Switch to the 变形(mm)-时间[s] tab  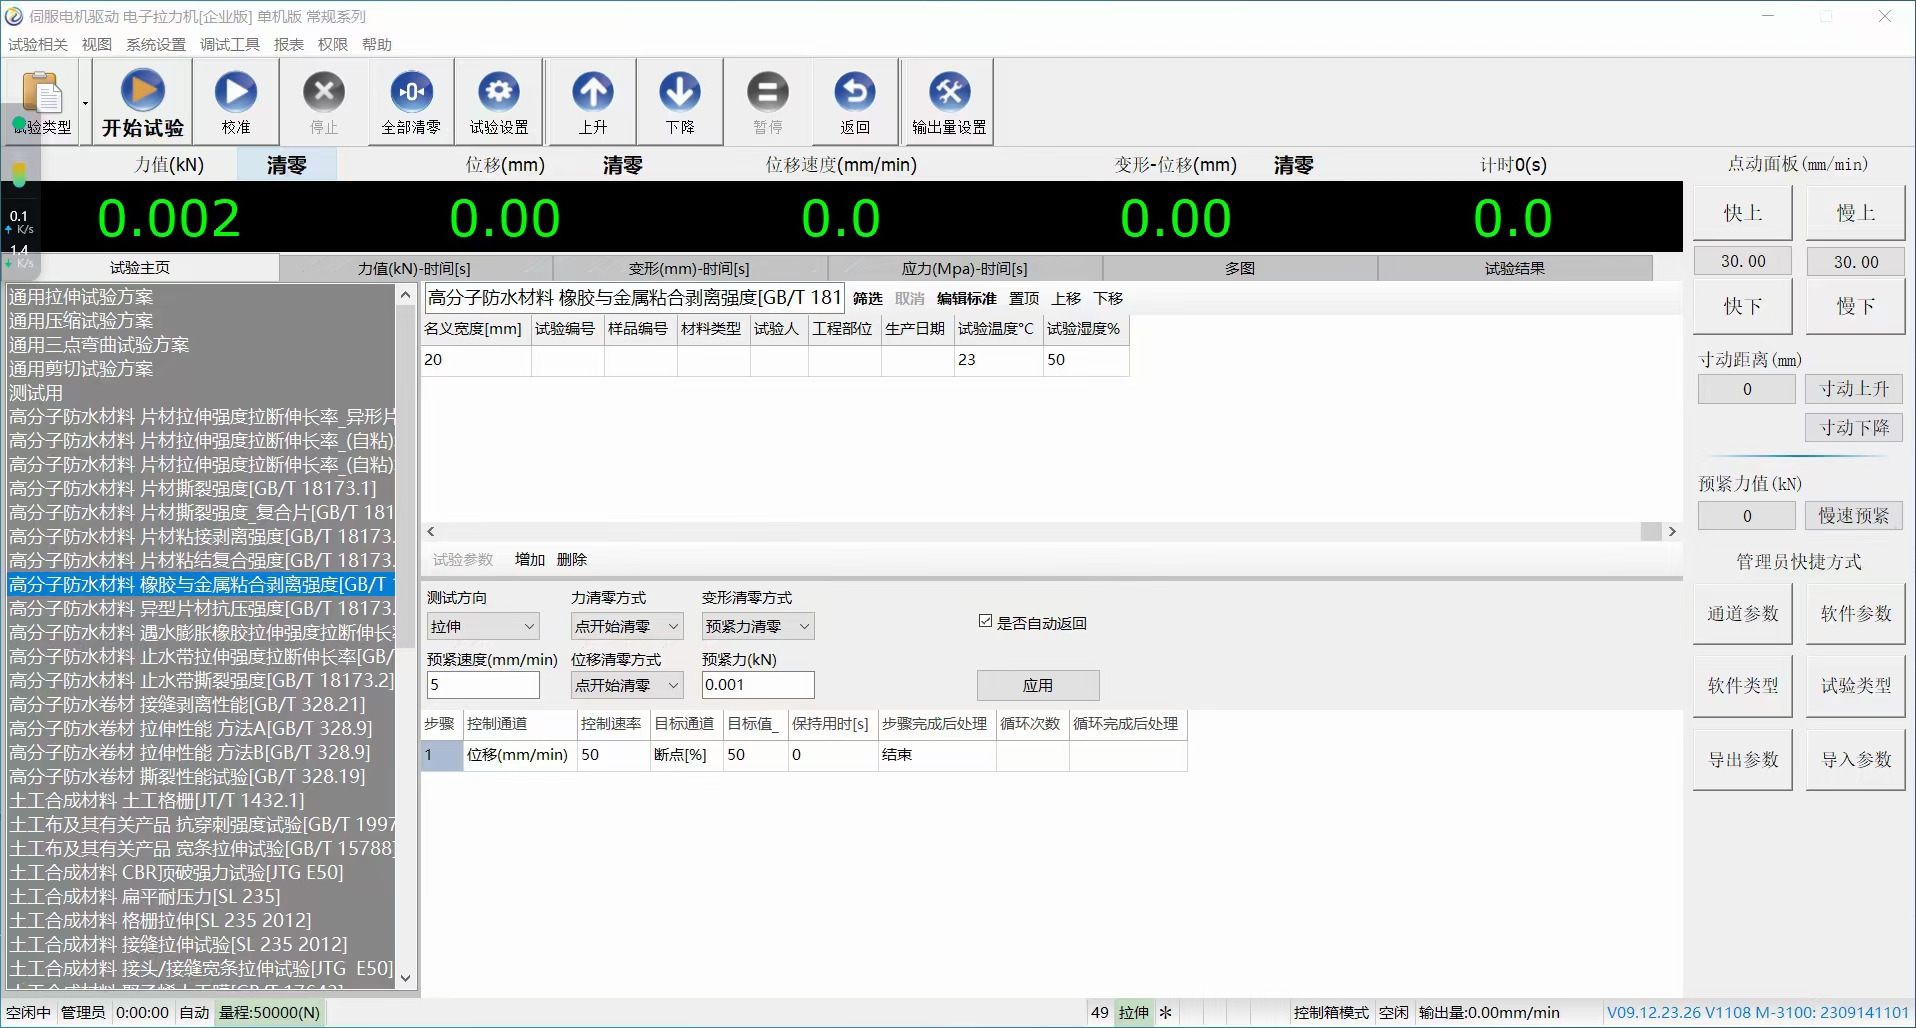click(x=689, y=268)
